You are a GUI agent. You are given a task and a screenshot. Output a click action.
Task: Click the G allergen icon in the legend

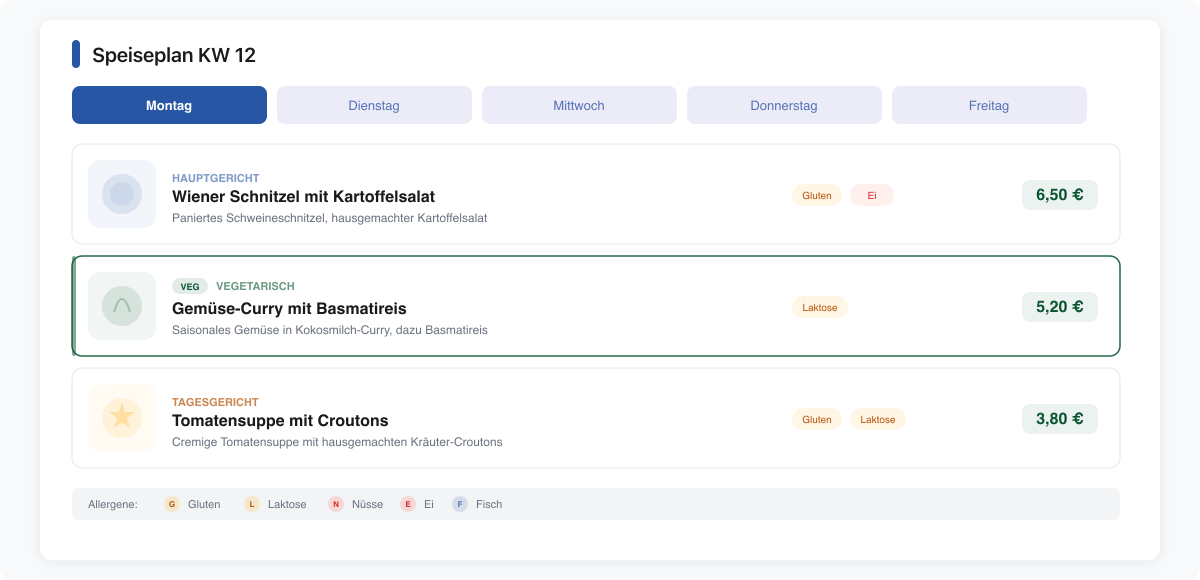pos(172,504)
